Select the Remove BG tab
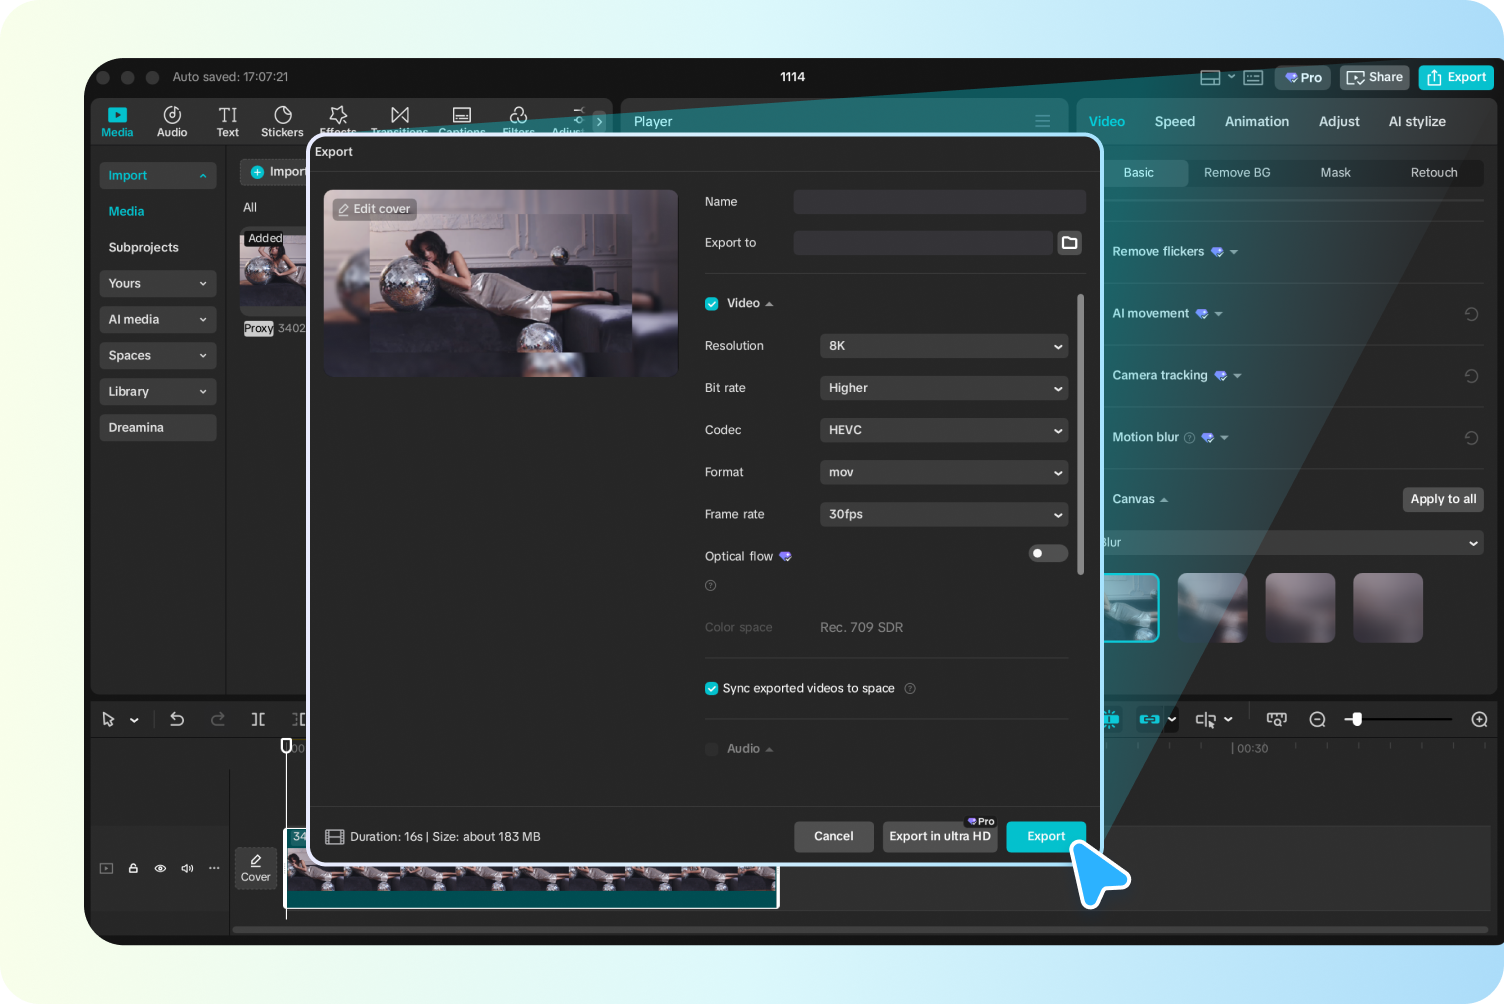The image size is (1504, 1004). pyautogui.click(x=1236, y=172)
